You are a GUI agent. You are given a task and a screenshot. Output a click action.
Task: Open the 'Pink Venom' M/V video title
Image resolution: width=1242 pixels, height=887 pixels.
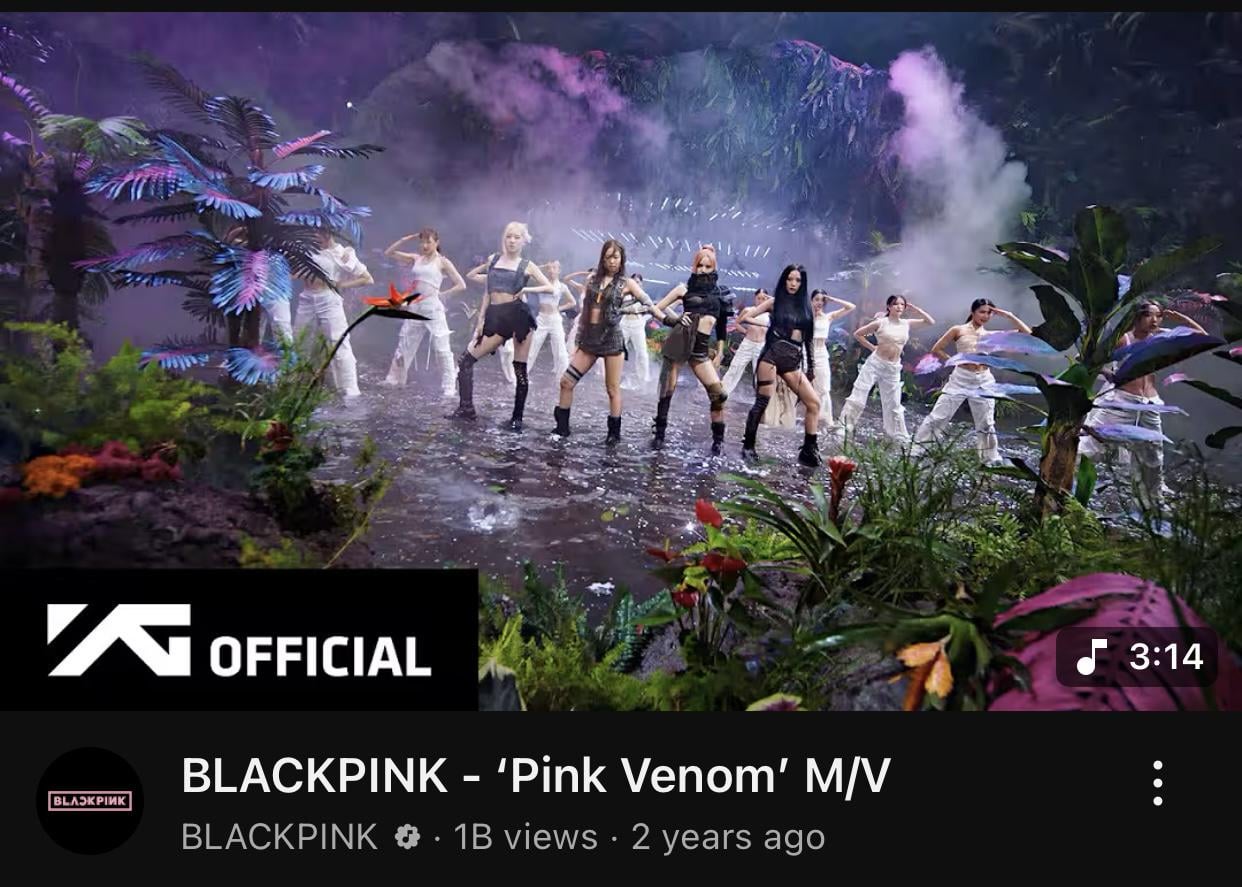[535, 776]
